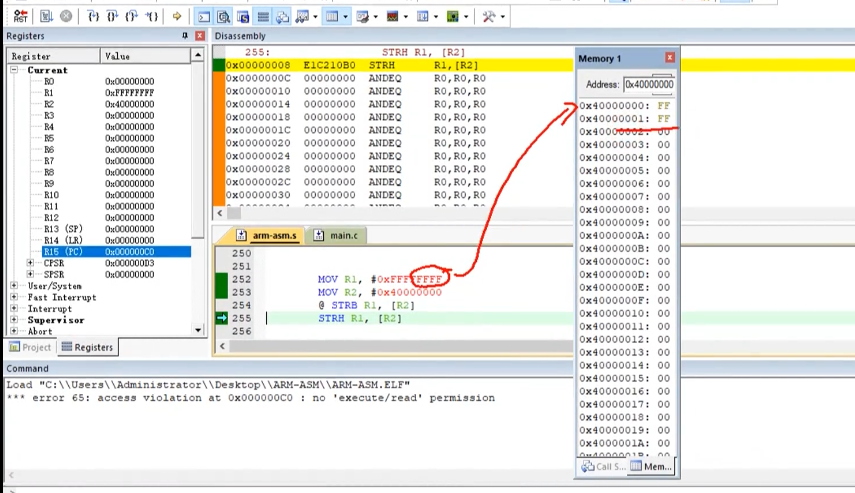
Task: Expand the Supervisor register bank
Action: [x=14, y=320]
